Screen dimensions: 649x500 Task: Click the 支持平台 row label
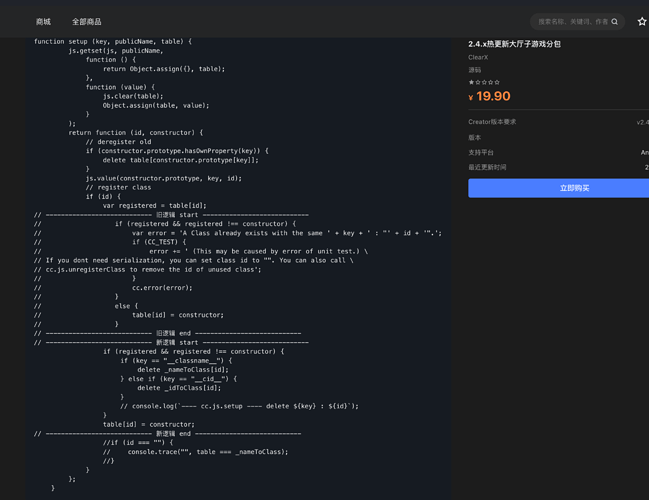click(x=480, y=152)
